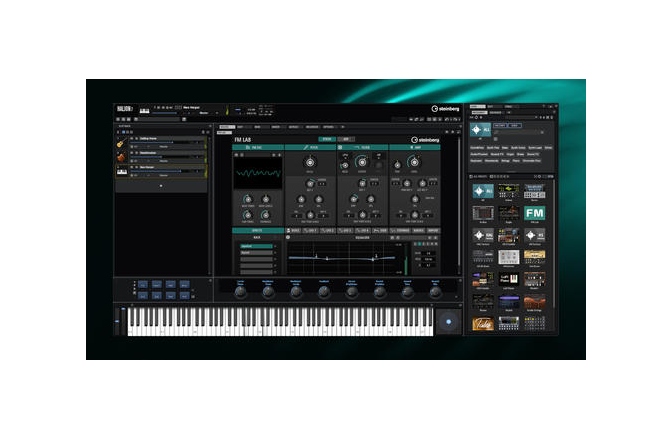The width and height of the screenshot is (672, 440).
Task: Select the piano keyboard icon slot
Action: click(x=122, y=171)
